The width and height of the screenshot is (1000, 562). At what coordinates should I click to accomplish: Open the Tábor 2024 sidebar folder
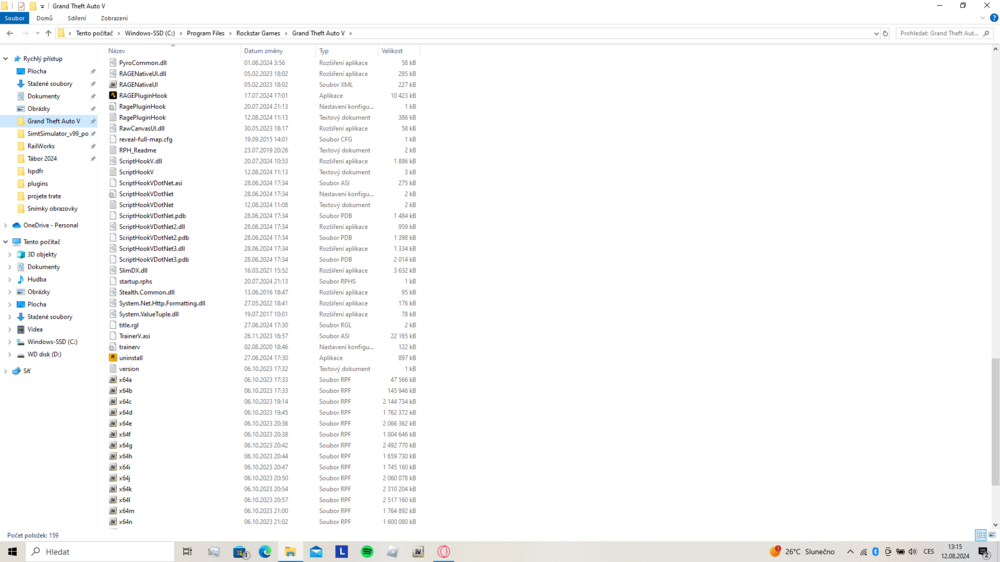[x=42, y=159]
